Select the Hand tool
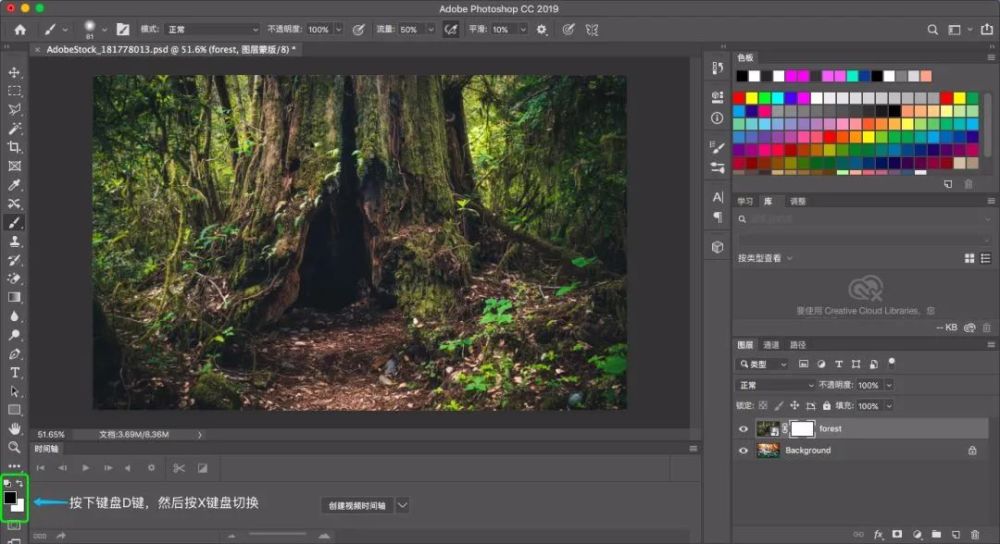This screenshot has width=1000, height=544. (15, 428)
